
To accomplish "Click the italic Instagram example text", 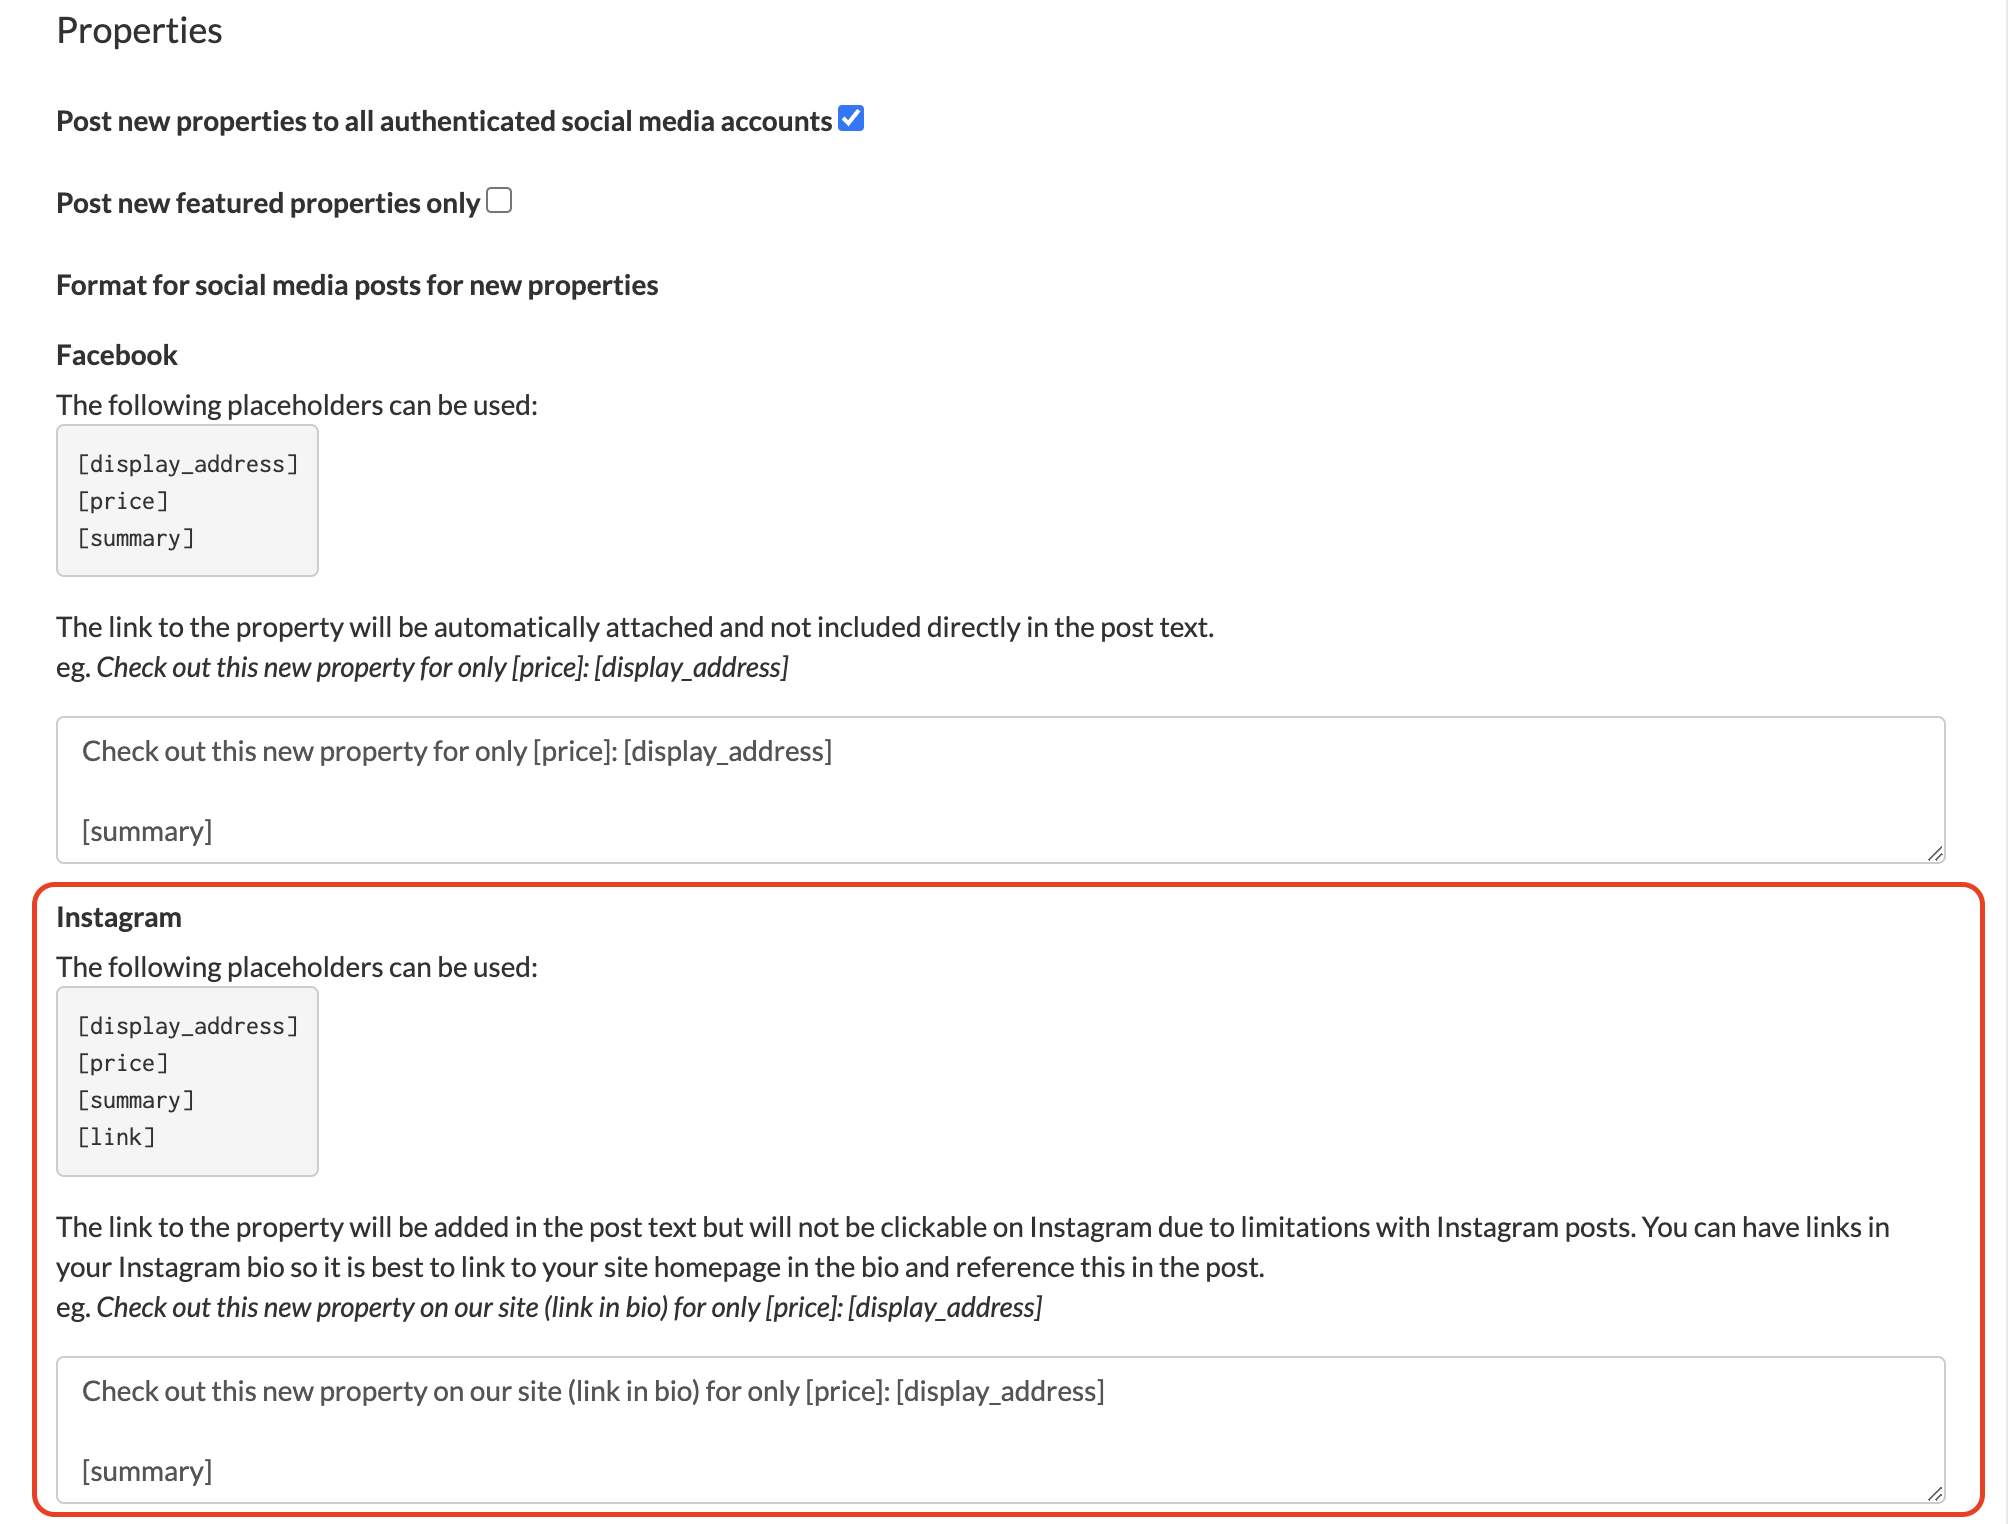I will [569, 1307].
